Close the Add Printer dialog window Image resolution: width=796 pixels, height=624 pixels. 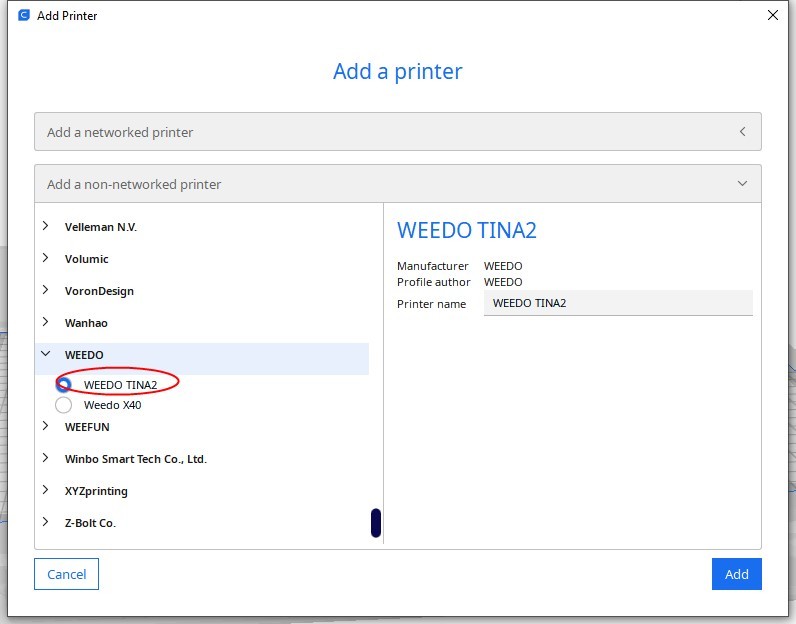772,15
